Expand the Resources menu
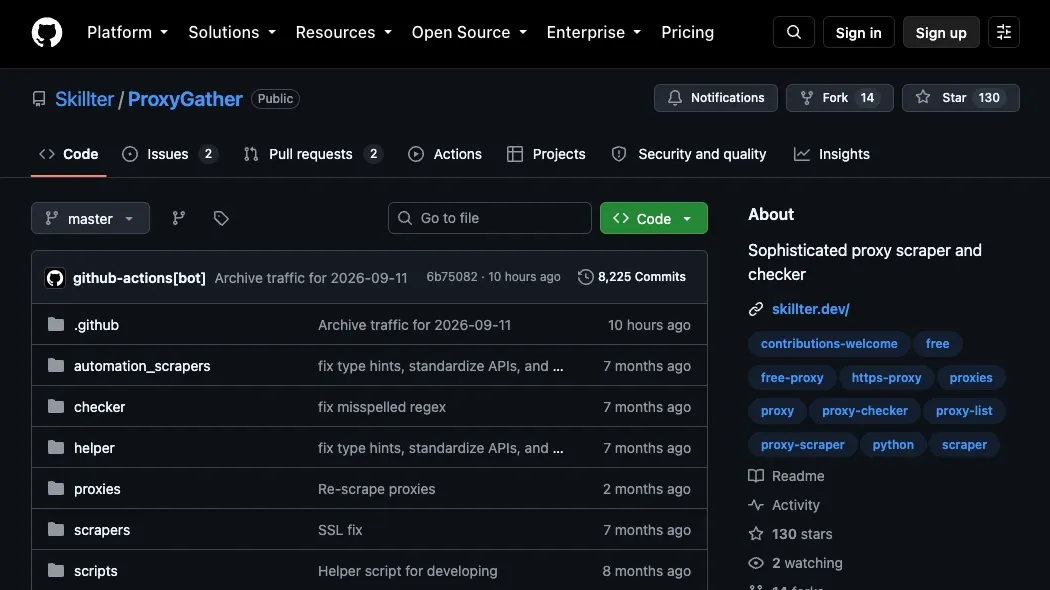Screen dimensions: 1050x590 pos(344,32)
